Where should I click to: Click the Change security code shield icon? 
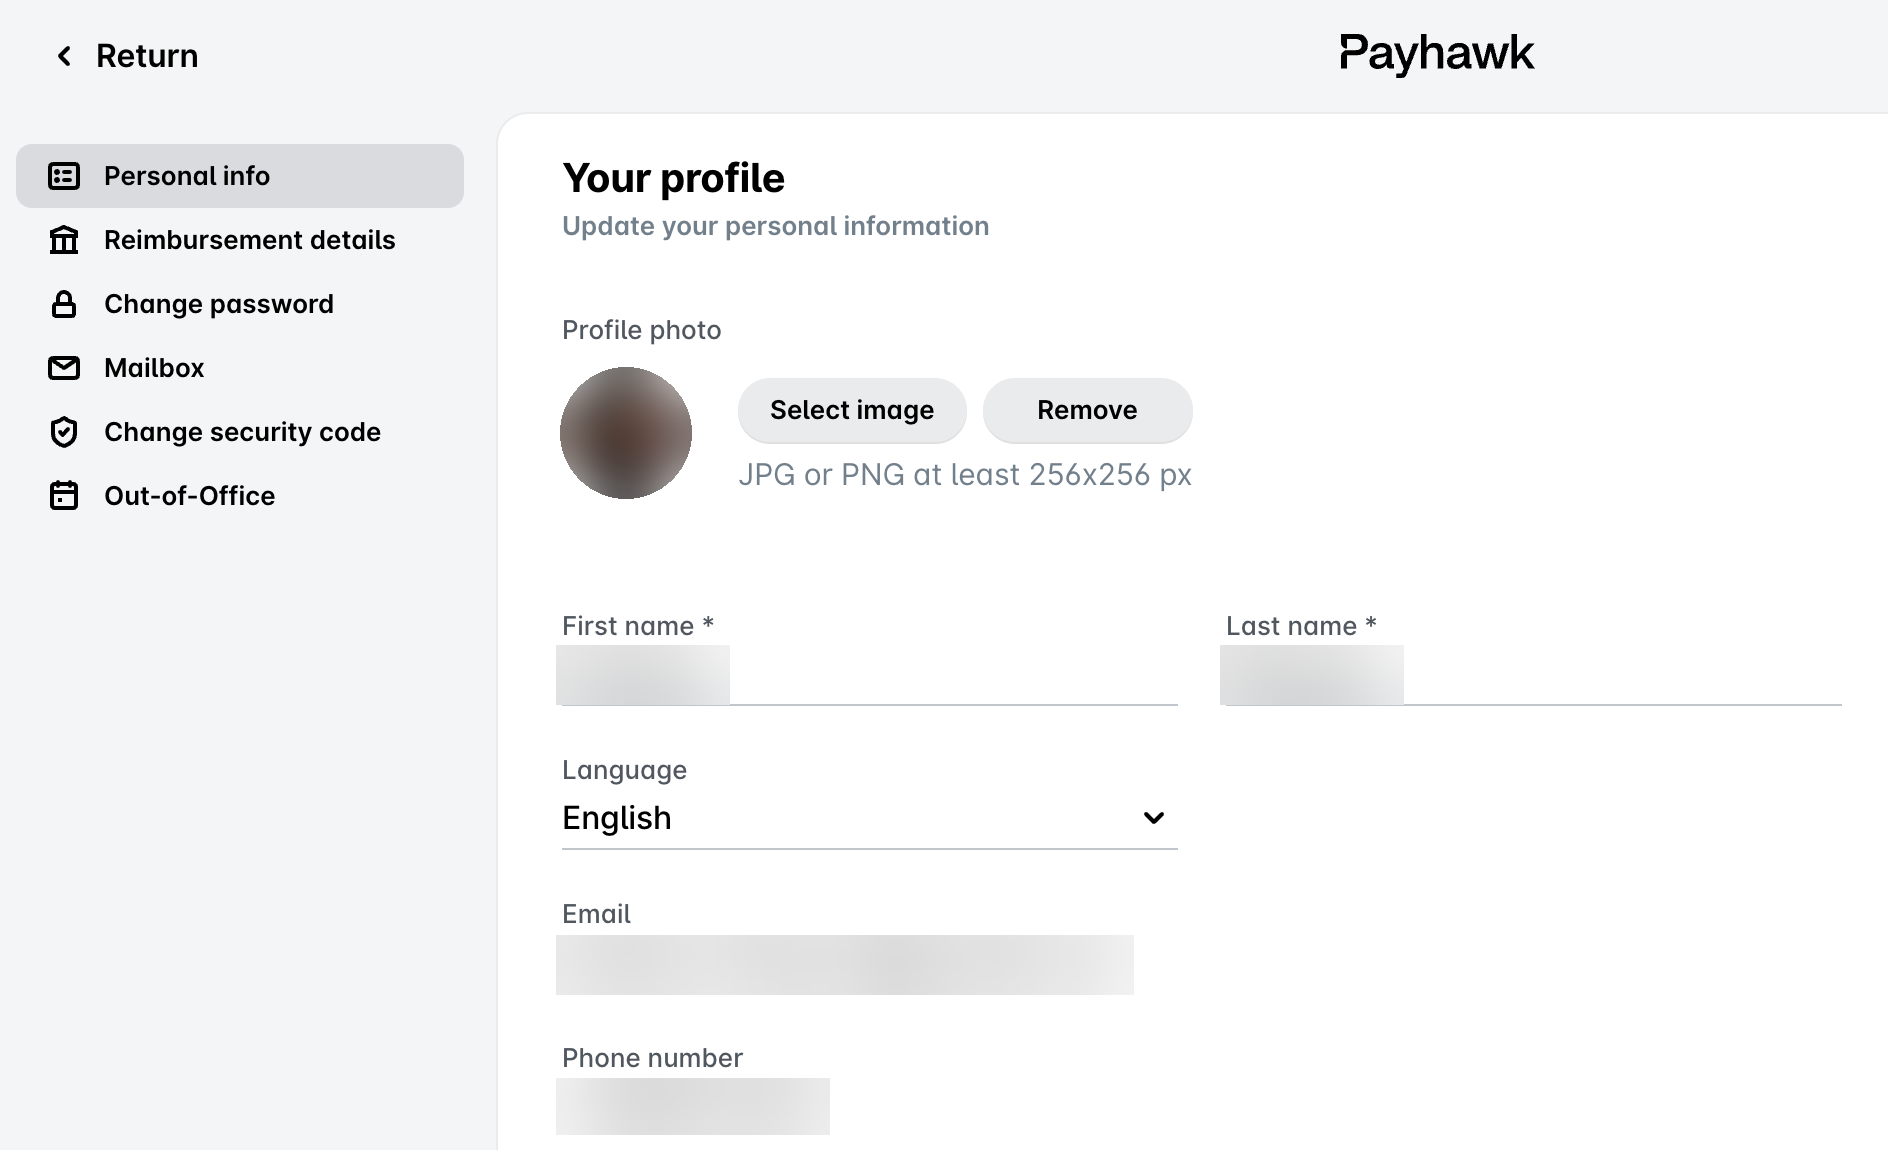point(64,432)
